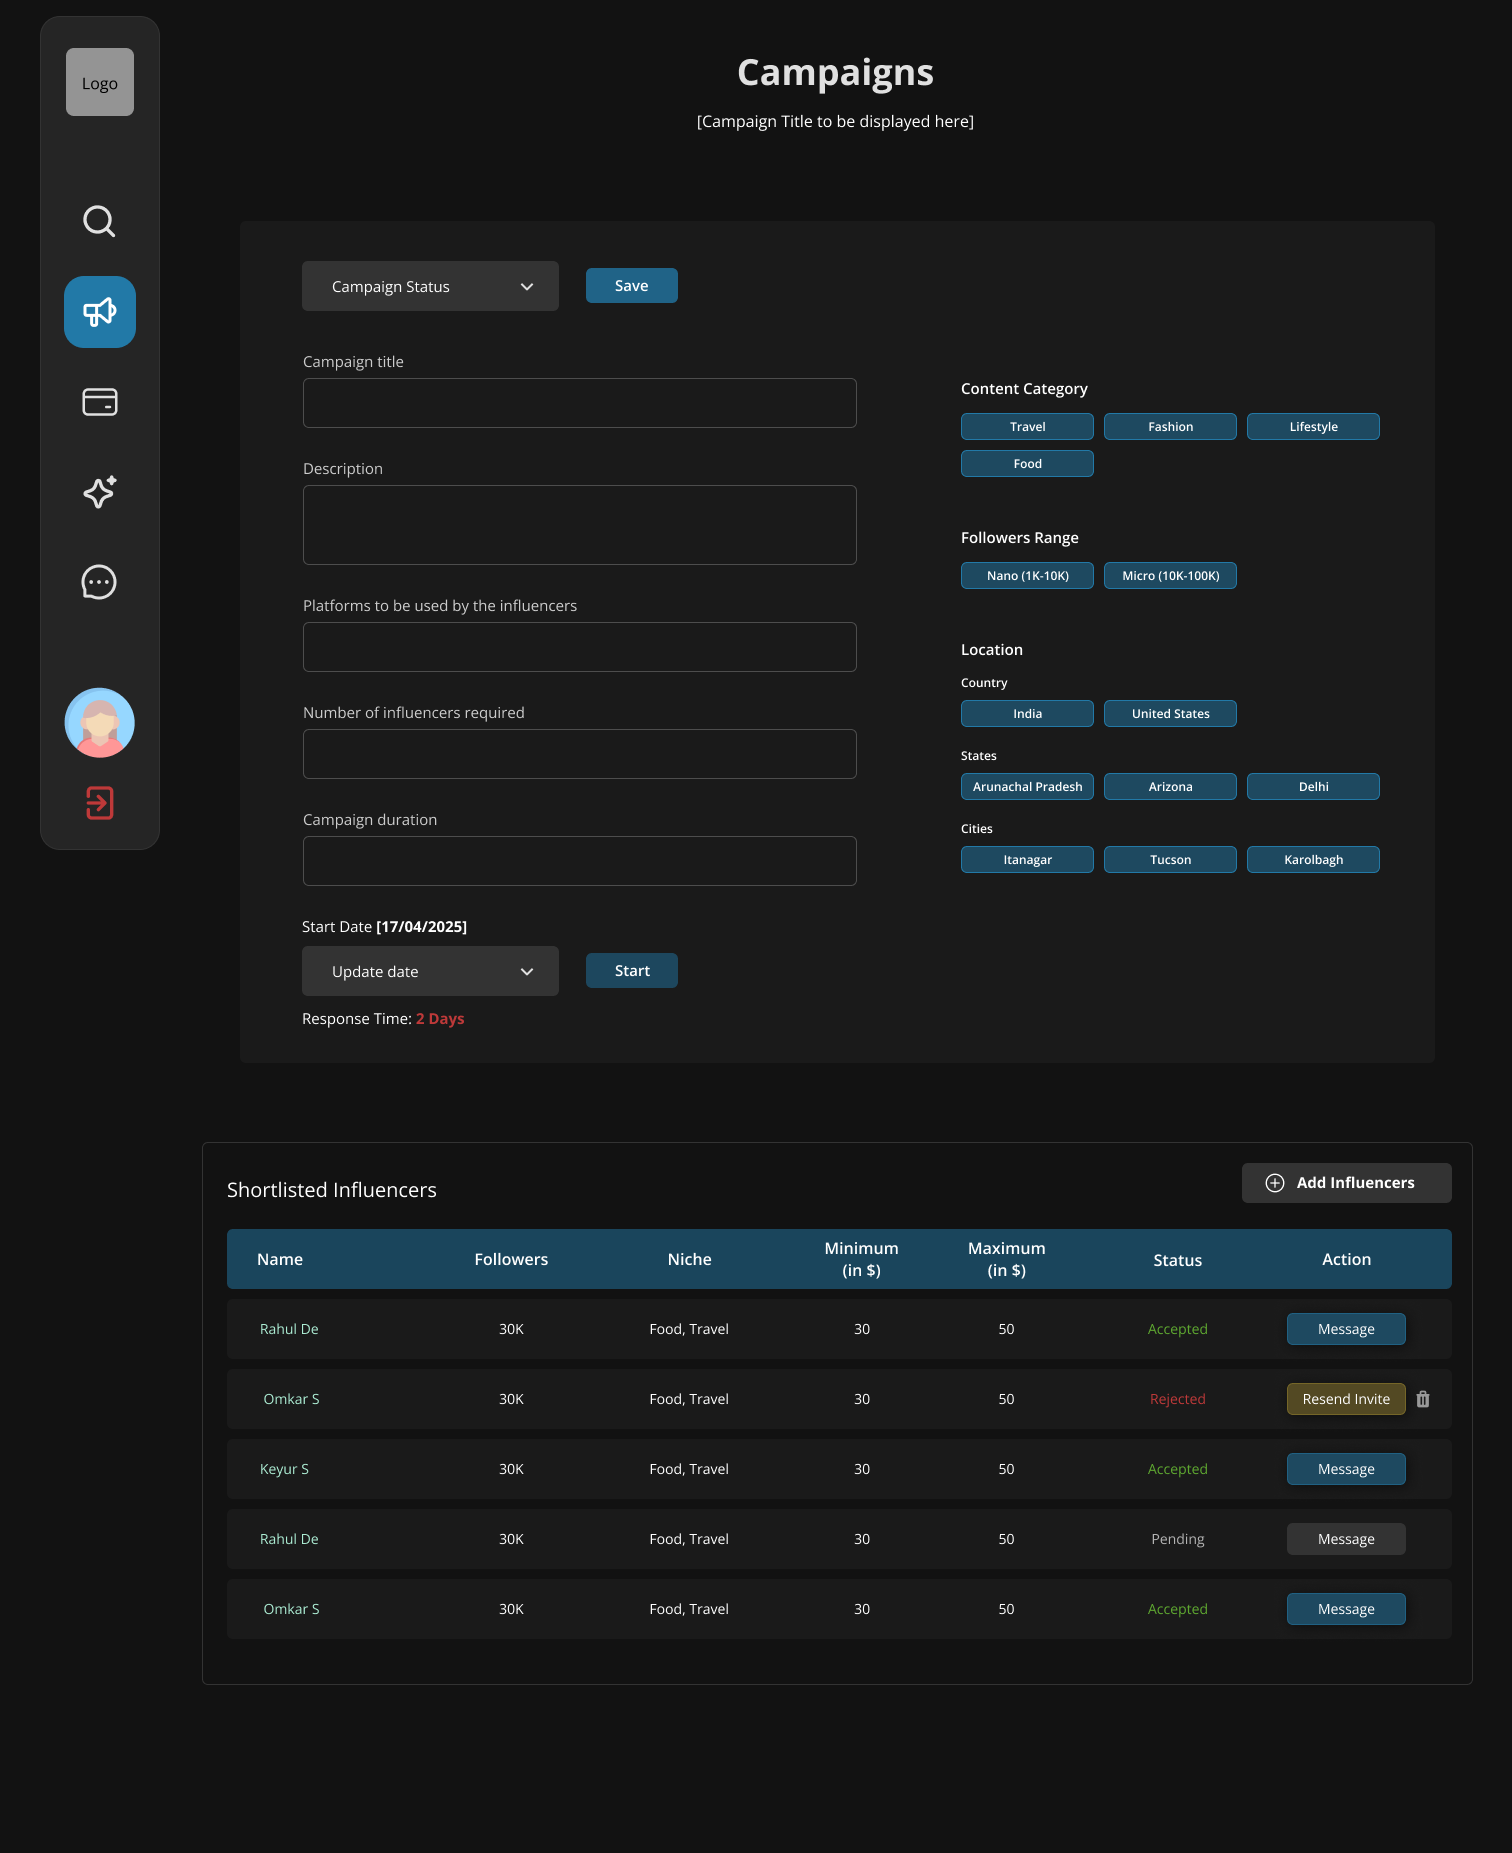Toggle the Travel category tag
The height and width of the screenshot is (1853, 1512).
click(1027, 426)
